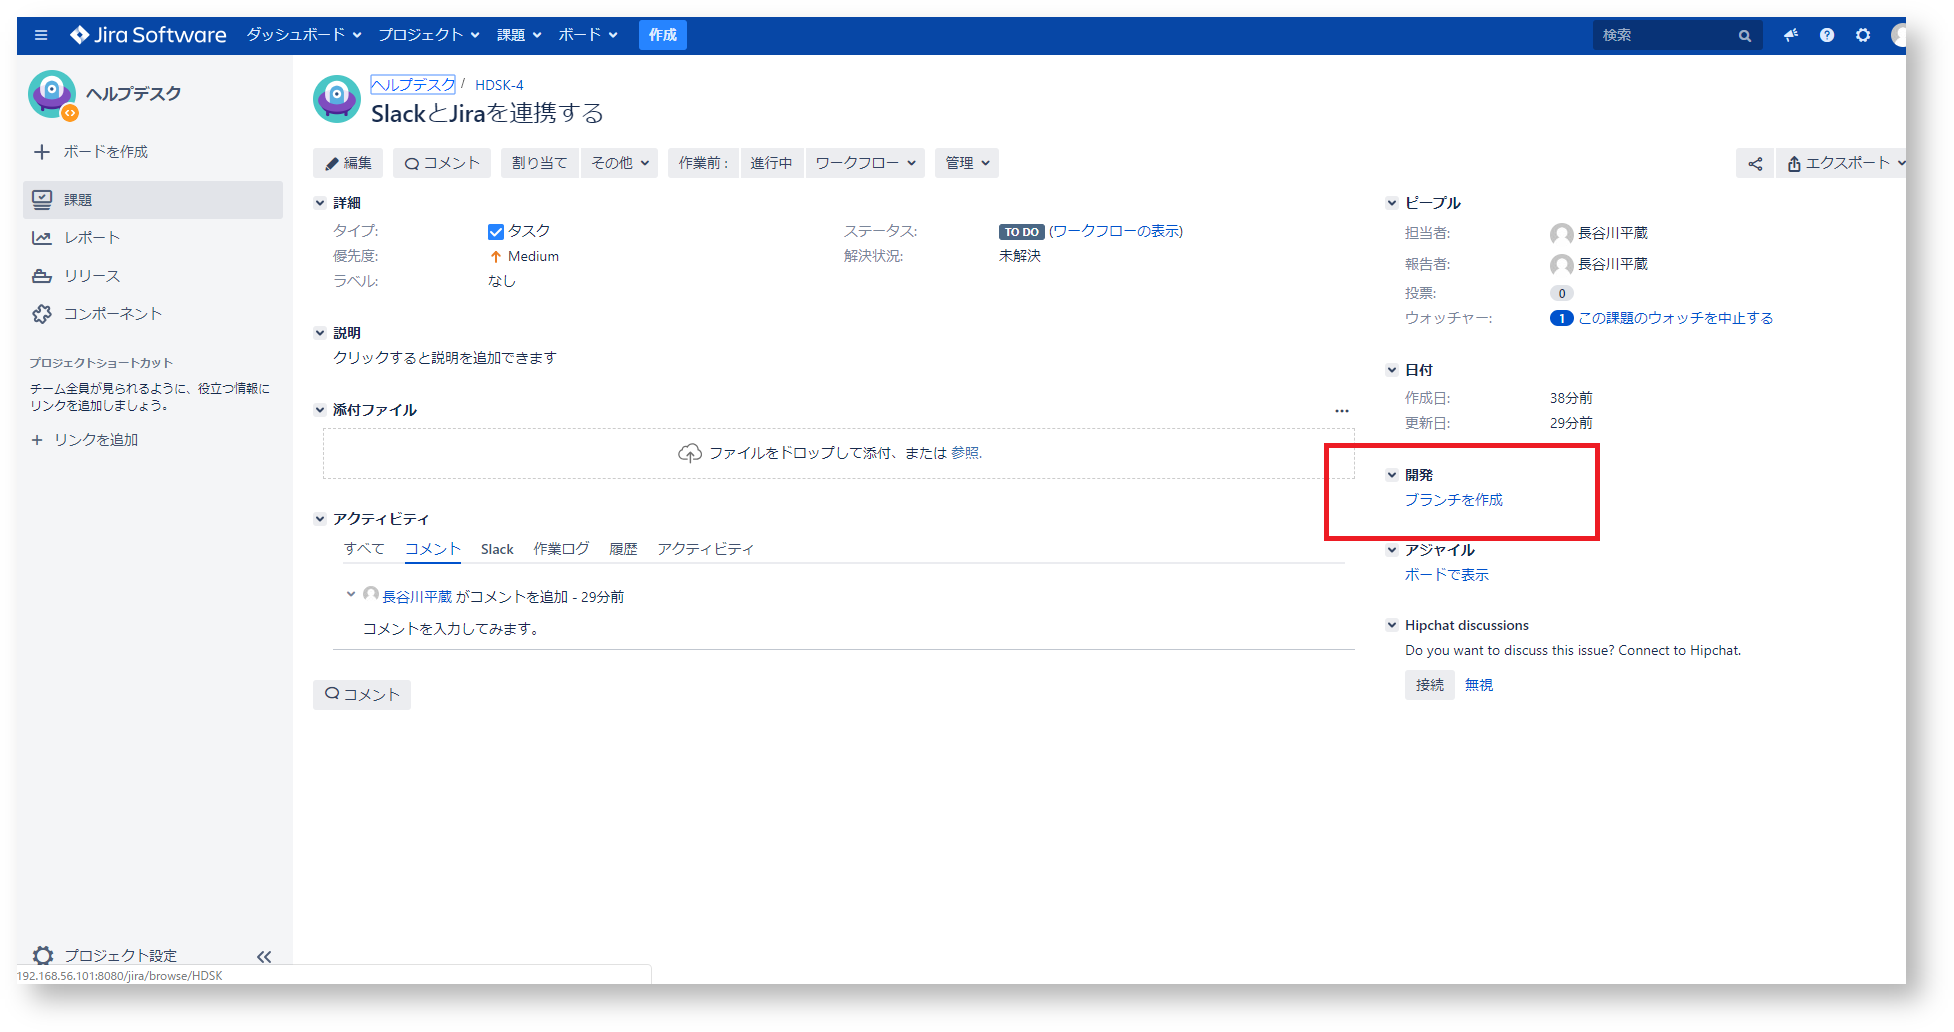The height and width of the screenshot is (1032, 1954).
Task: Switch to the すべて activity tab
Action: (364, 549)
